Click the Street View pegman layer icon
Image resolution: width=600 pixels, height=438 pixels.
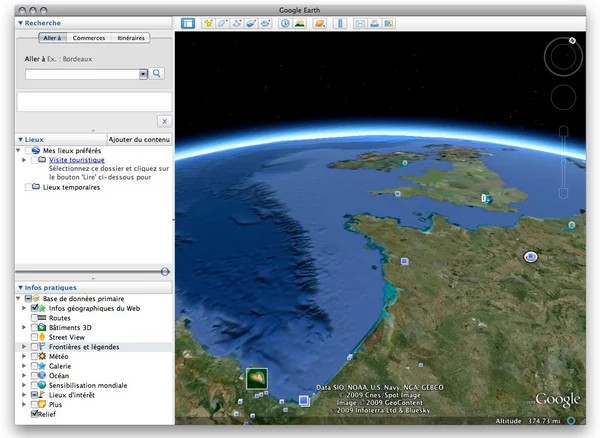[x=42, y=337]
